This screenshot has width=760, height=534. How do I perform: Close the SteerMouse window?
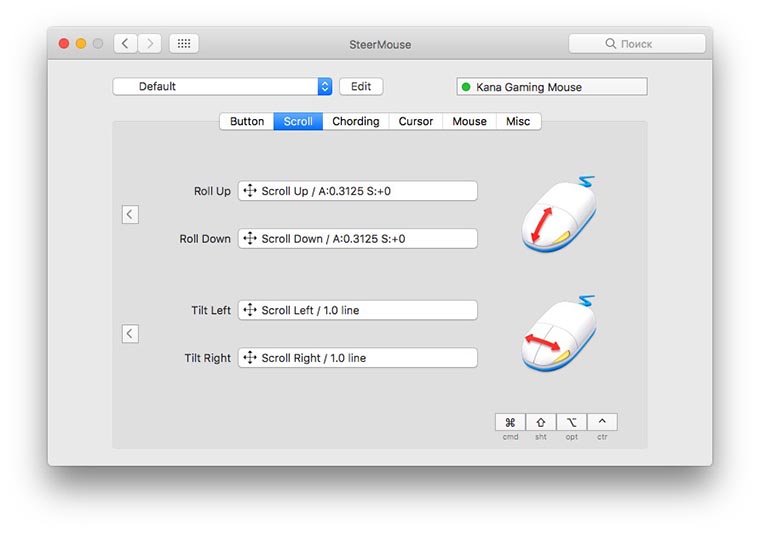click(x=63, y=44)
